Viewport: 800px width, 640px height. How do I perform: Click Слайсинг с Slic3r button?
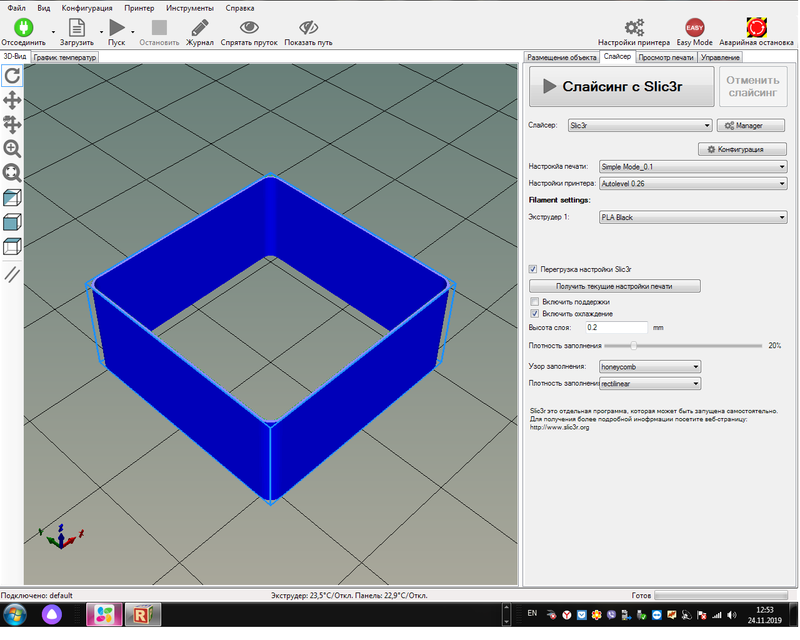[x=621, y=87]
